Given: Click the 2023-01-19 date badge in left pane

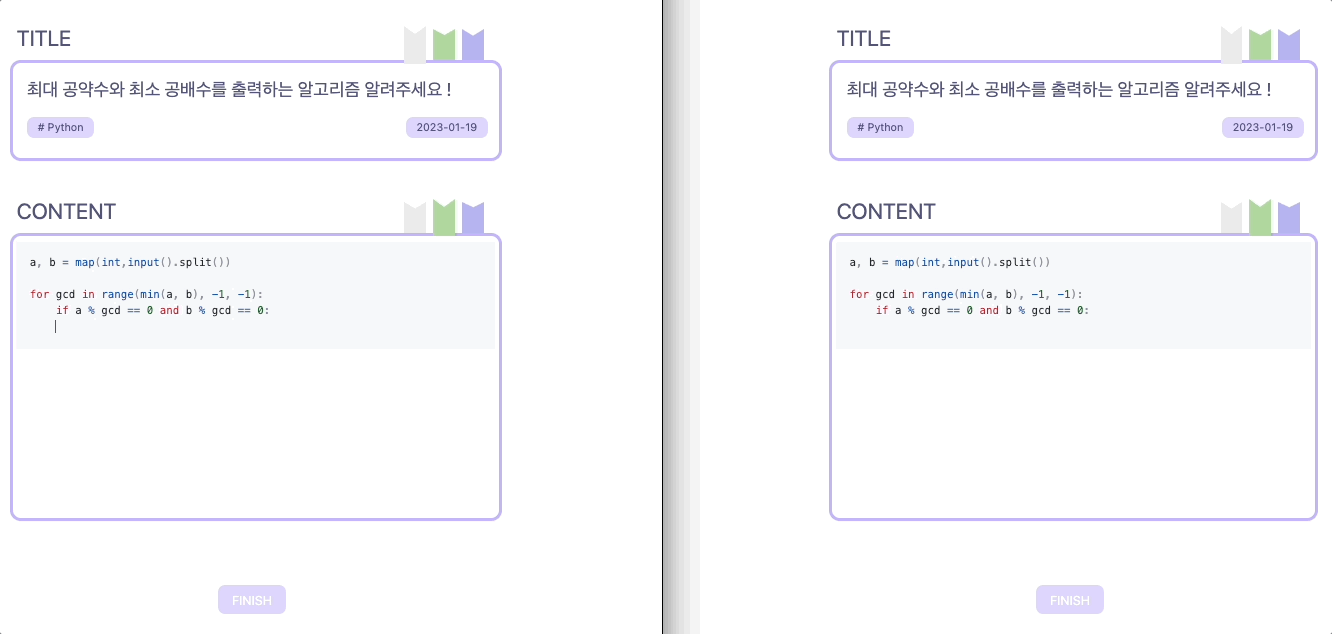Looking at the screenshot, I should tap(447, 127).
